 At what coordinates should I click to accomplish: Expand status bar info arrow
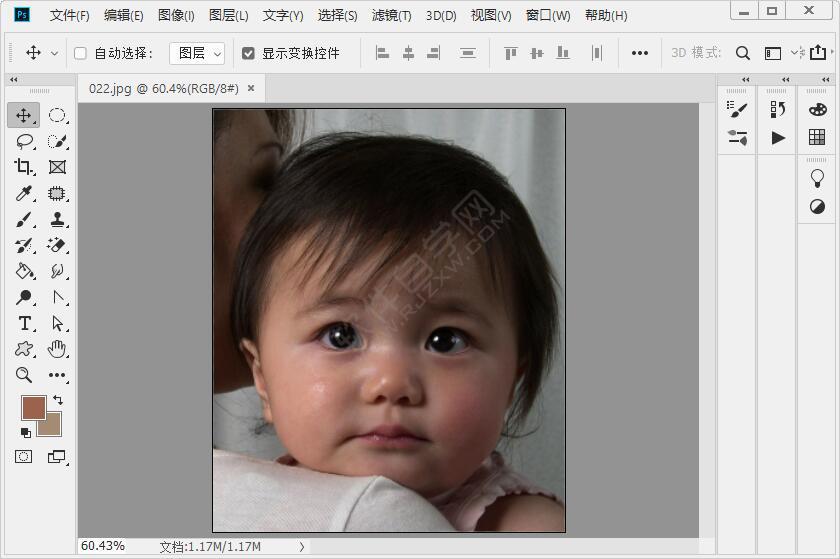[x=302, y=547]
